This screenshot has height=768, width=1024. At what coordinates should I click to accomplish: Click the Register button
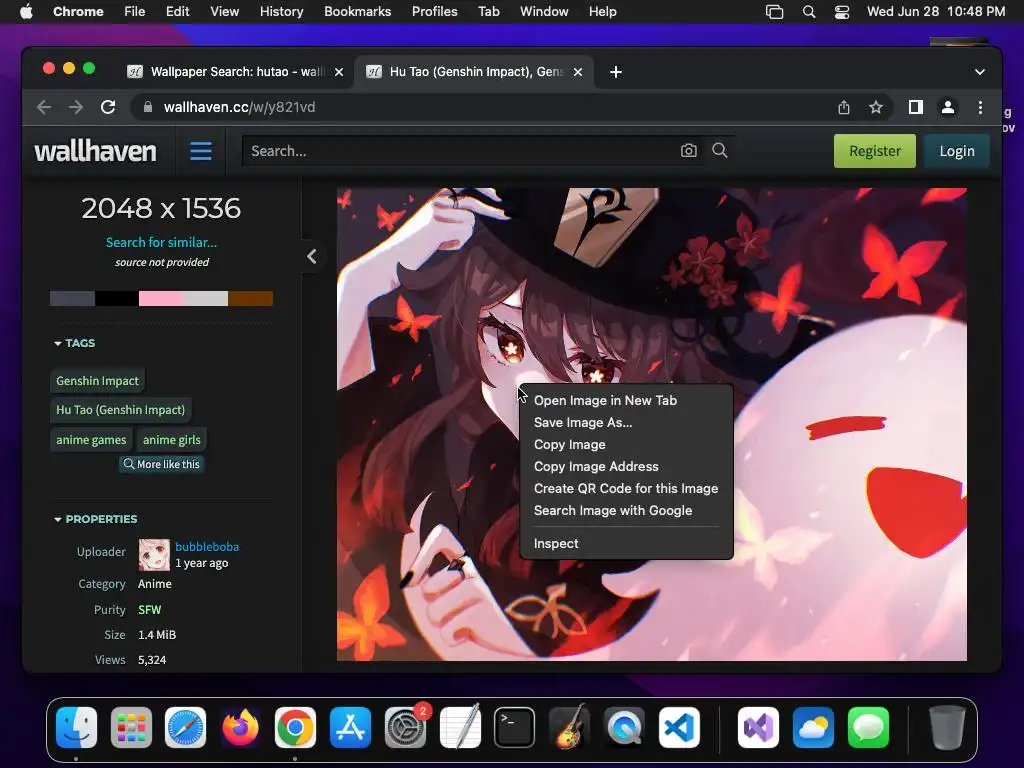point(874,151)
